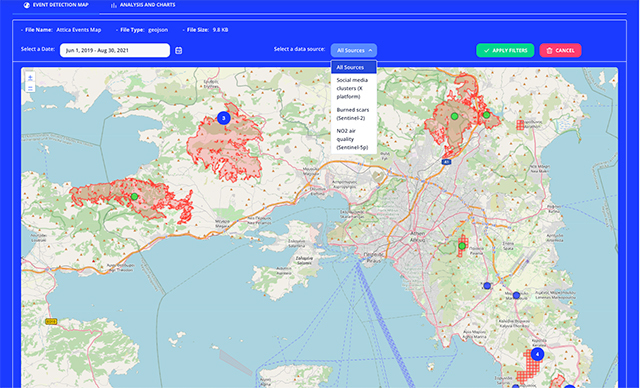
Task: Click the Apply Filters button
Action: pyautogui.click(x=505, y=51)
